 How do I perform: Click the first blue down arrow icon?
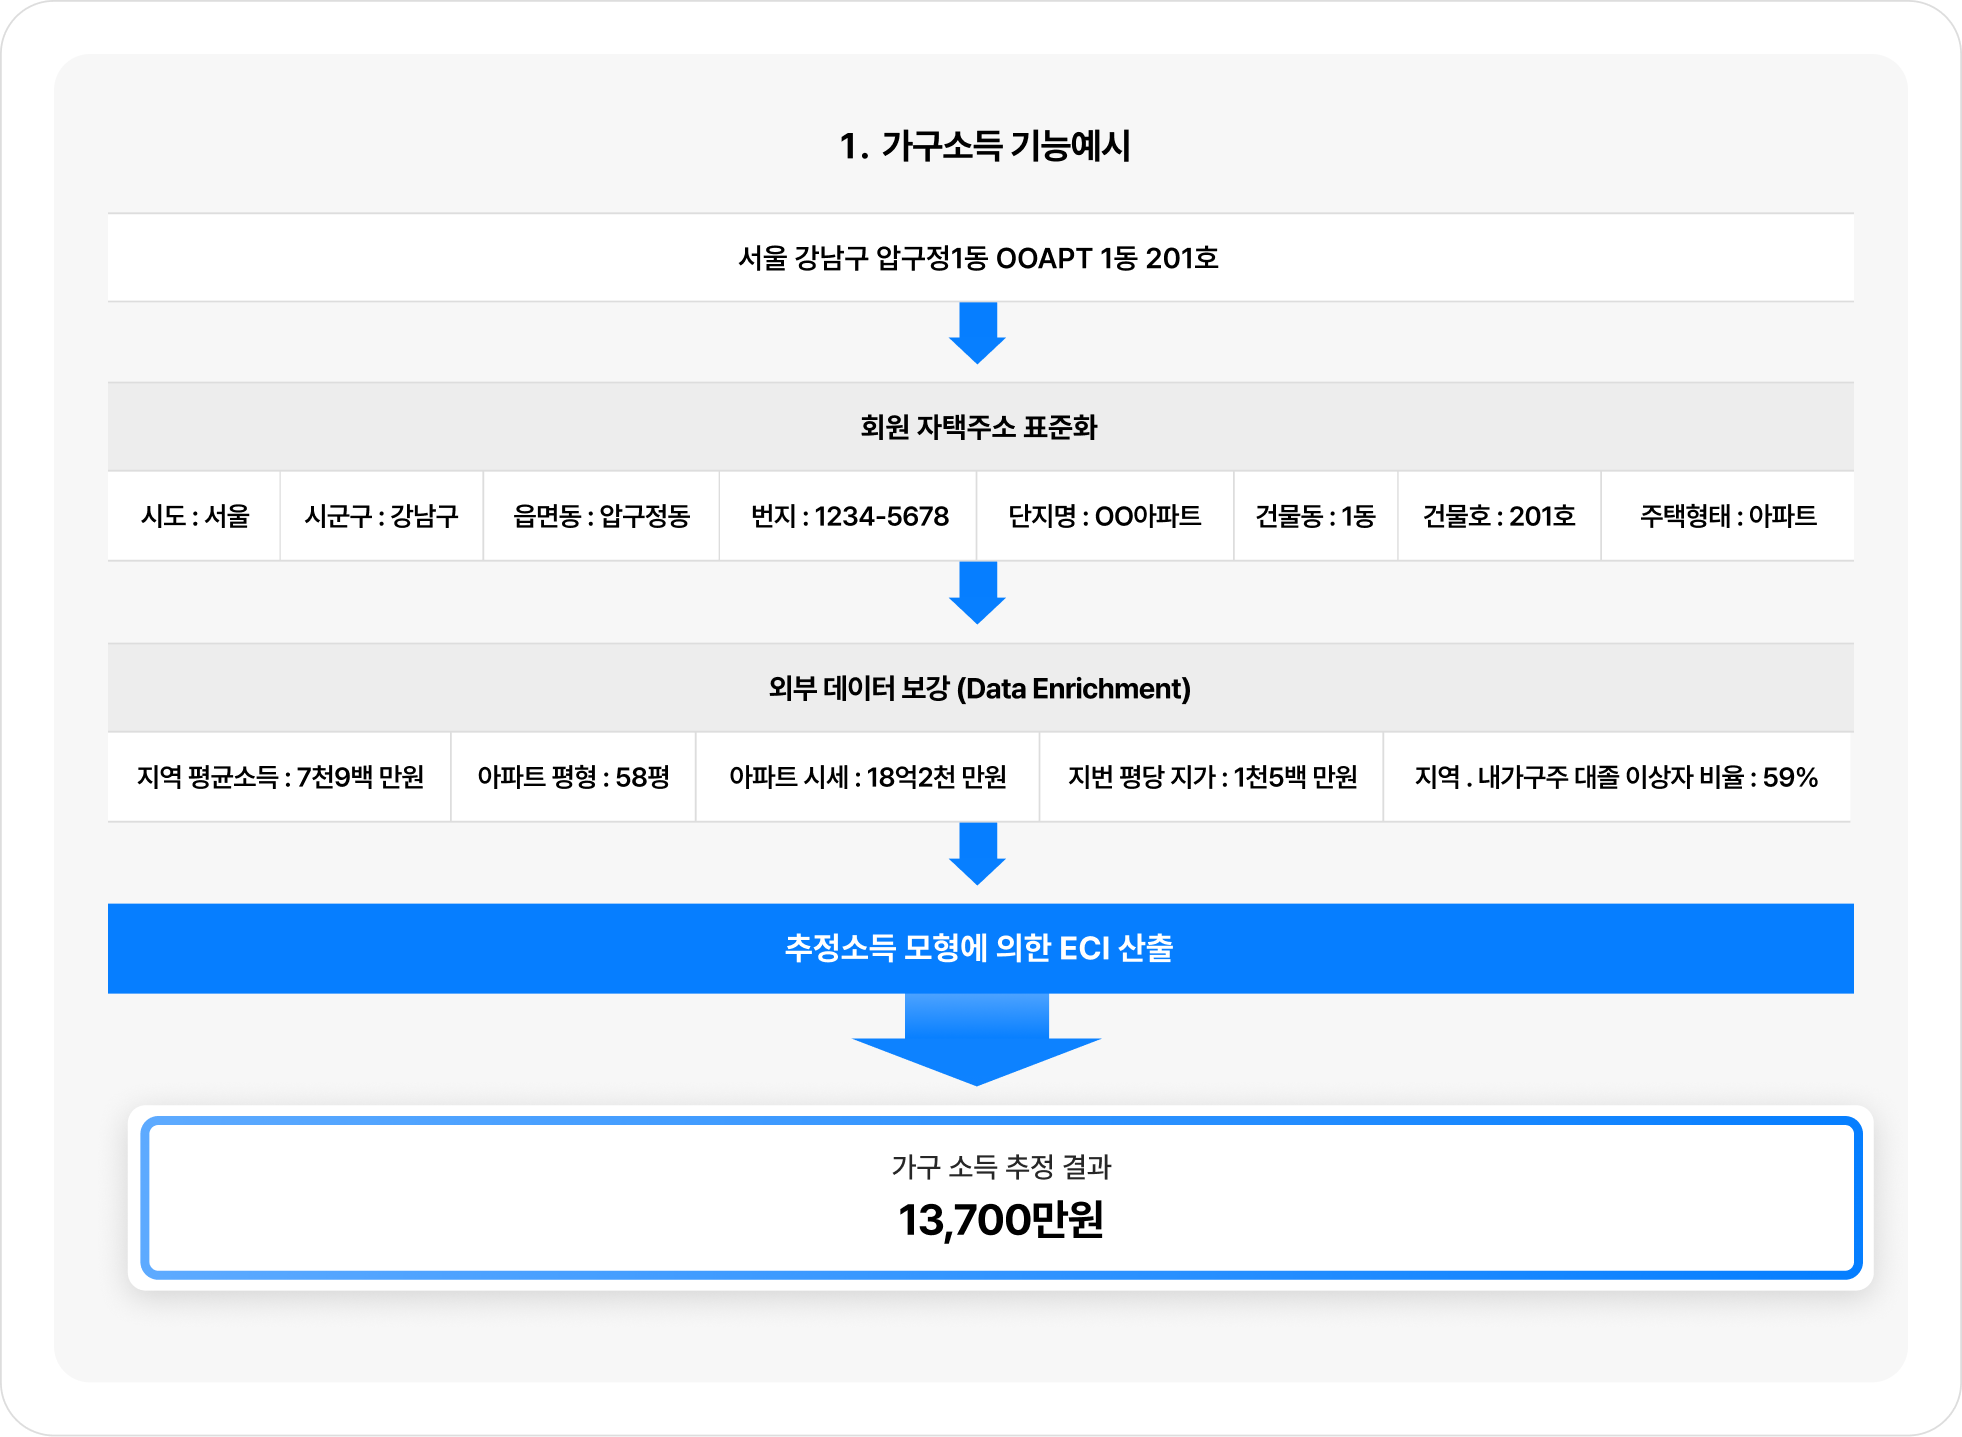tap(980, 337)
